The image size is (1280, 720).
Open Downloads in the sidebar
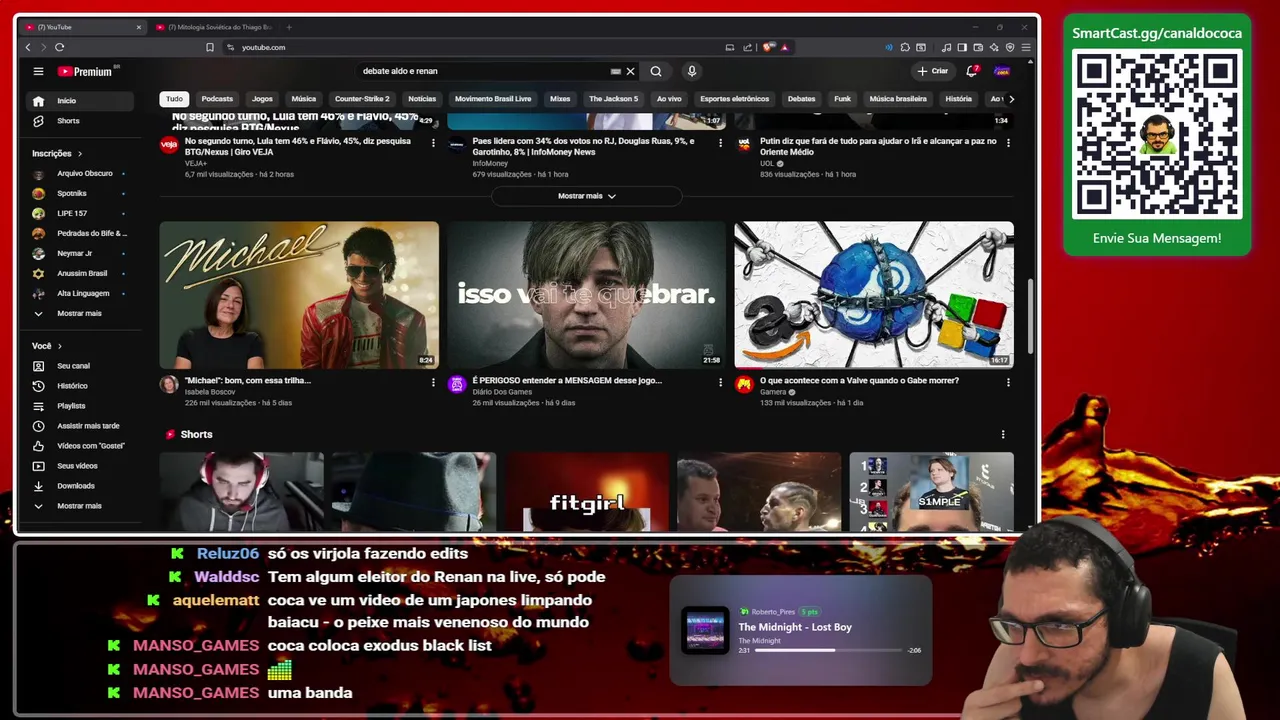[82, 486]
